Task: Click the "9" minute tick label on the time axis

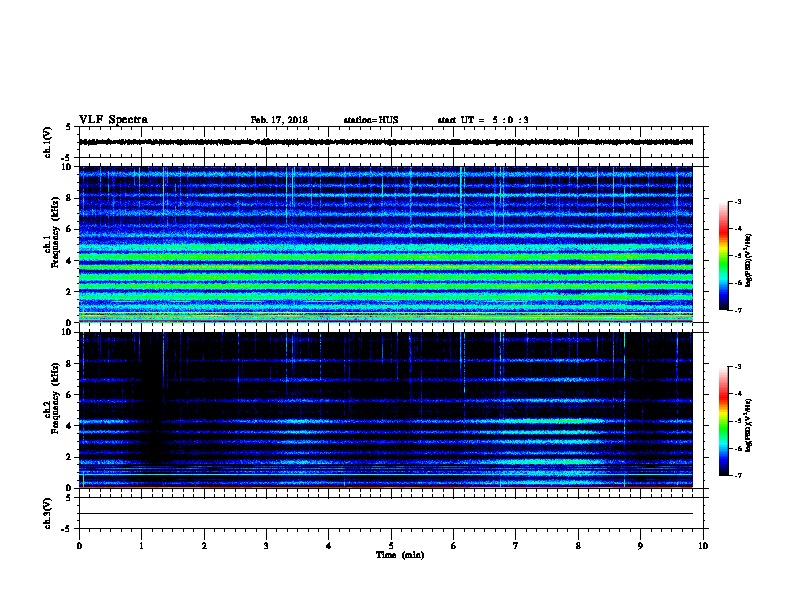Action: (x=640, y=545)
